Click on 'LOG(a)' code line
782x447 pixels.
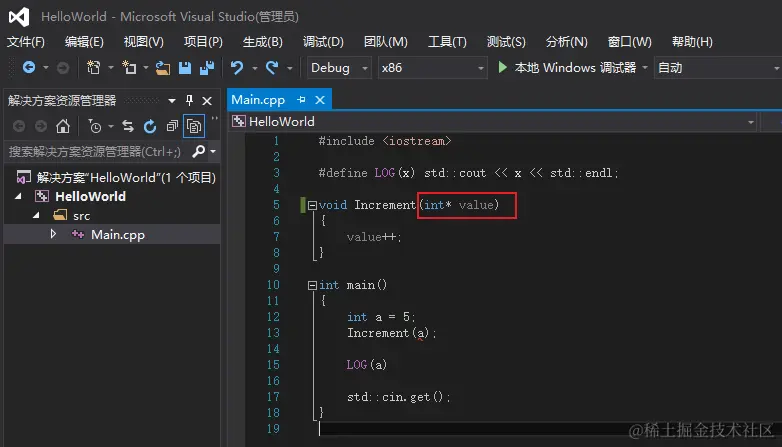click(x=367, y=365)
